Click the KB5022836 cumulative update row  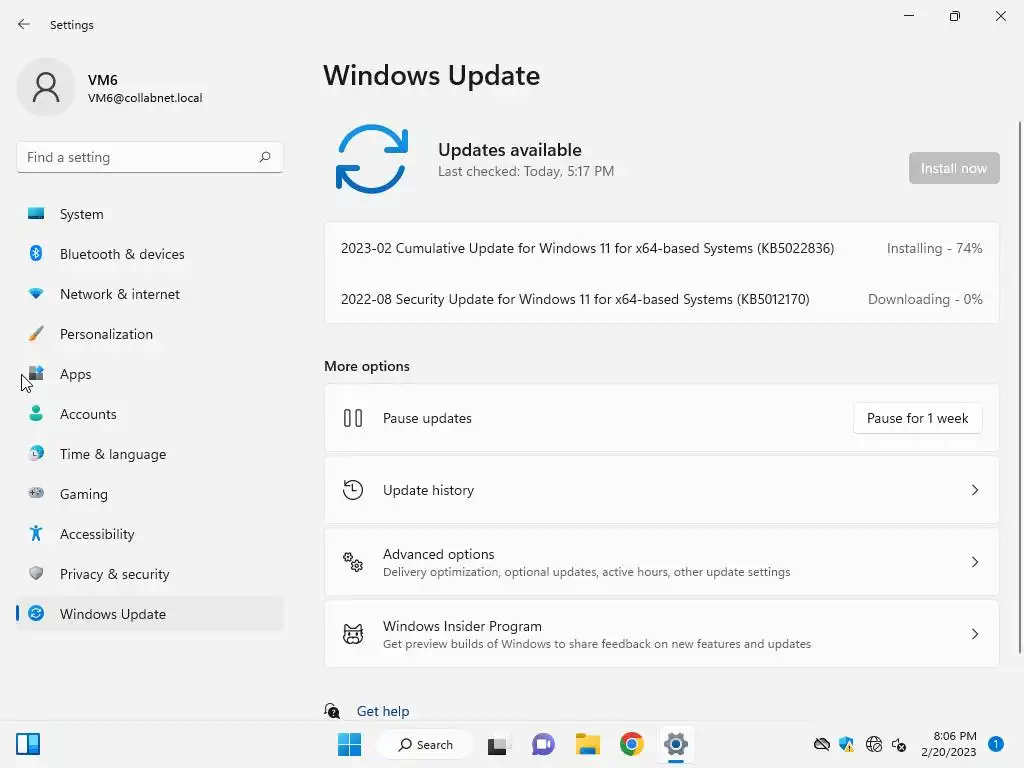click(662, 248)
